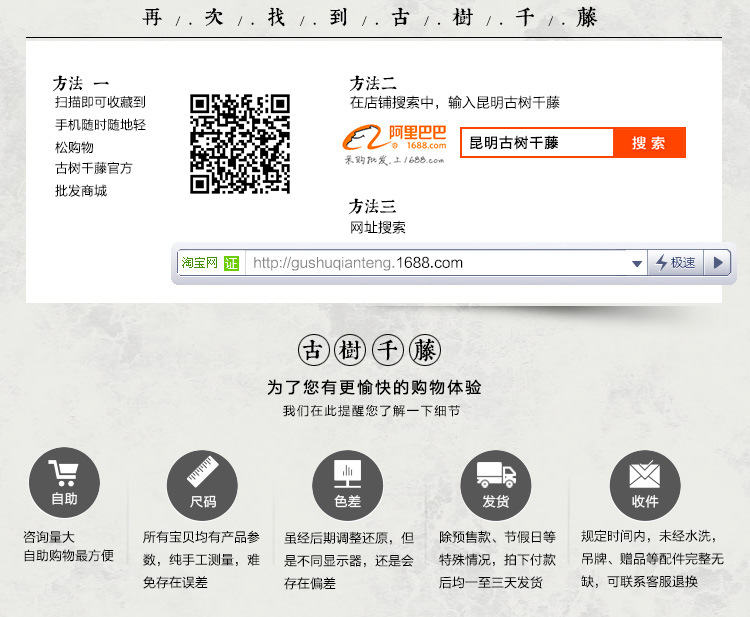
Task: Click the text 自助购物最方便
Action: pos(69,556)
